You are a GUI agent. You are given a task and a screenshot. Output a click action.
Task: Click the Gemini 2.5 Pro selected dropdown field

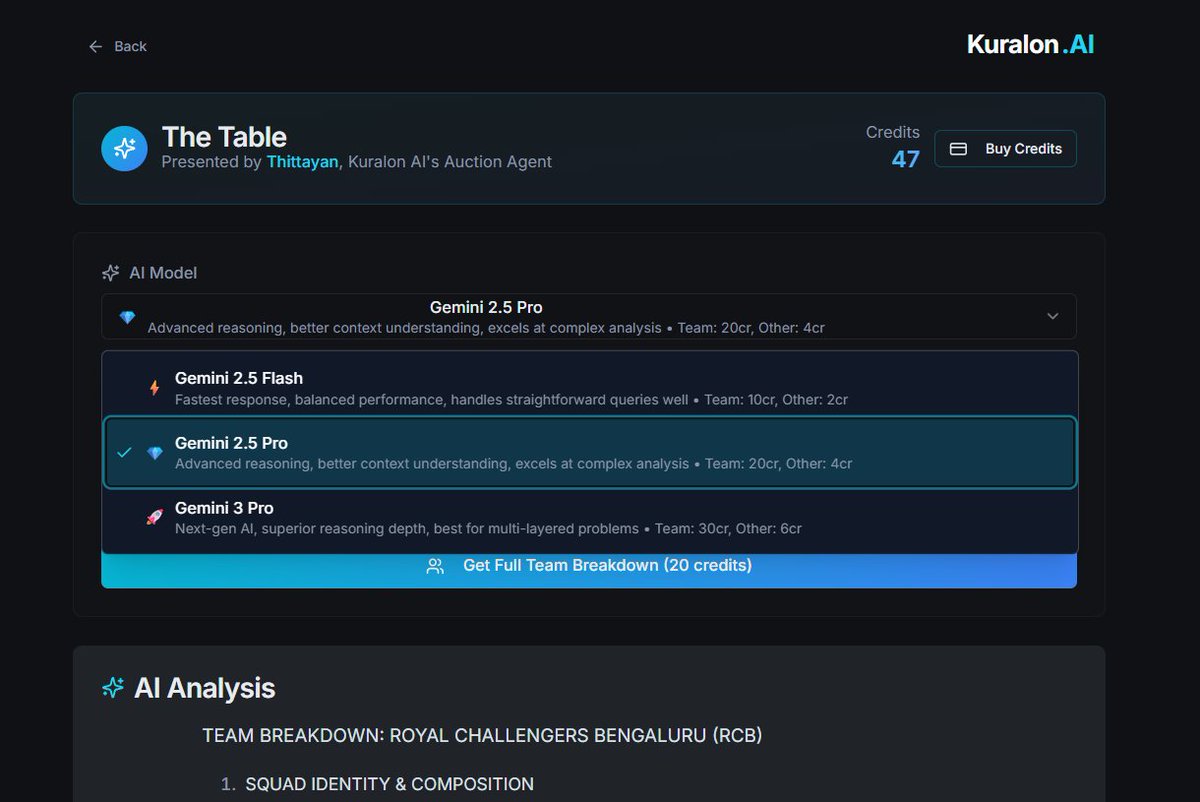pyautogui.click(x=589, y=316)
